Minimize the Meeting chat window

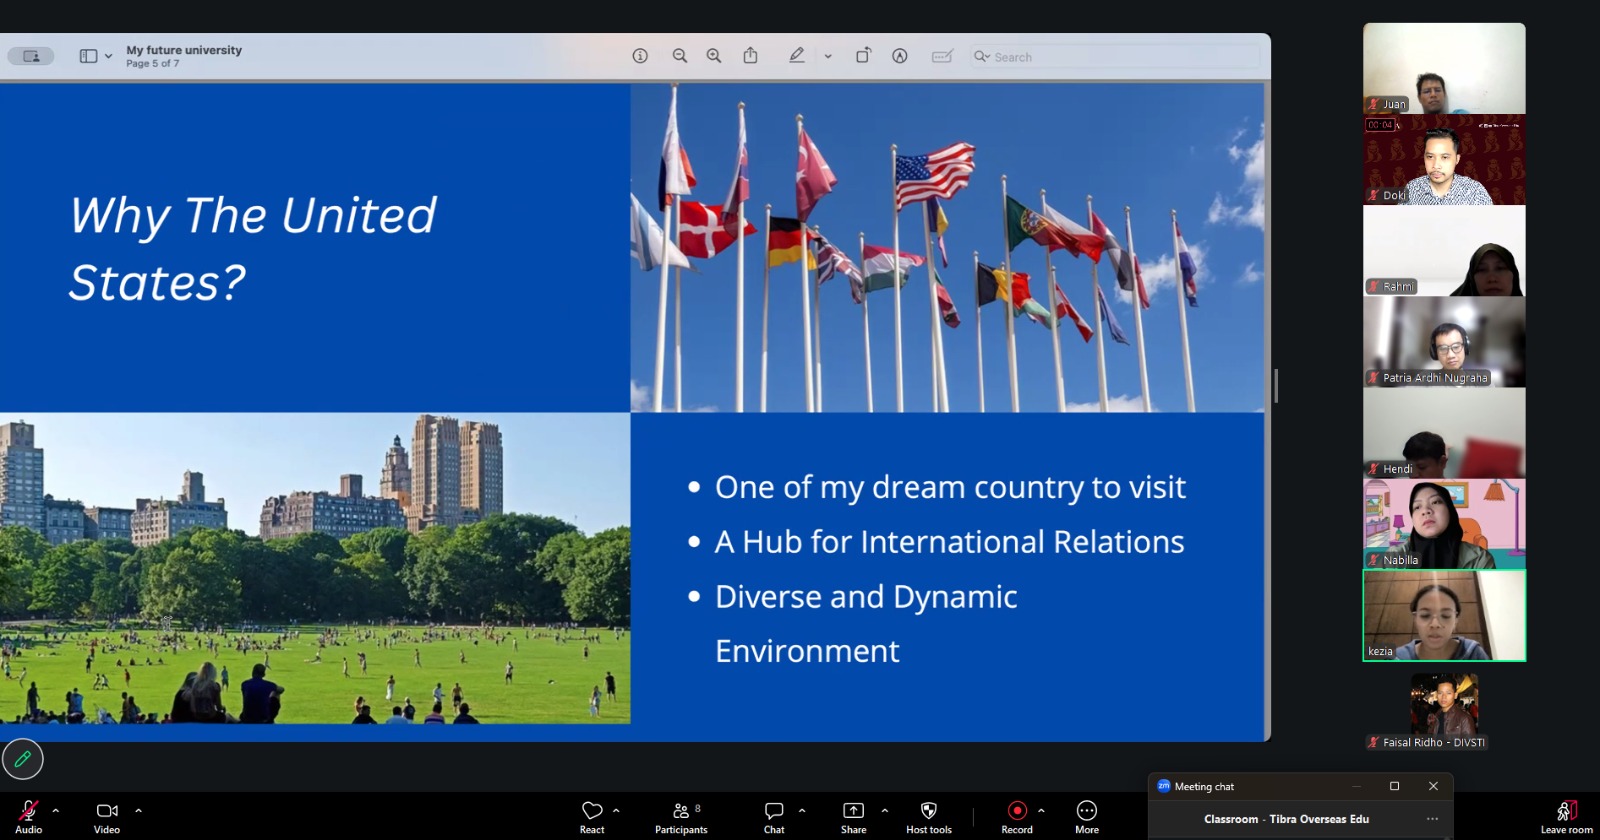(x=1356, y=786)
